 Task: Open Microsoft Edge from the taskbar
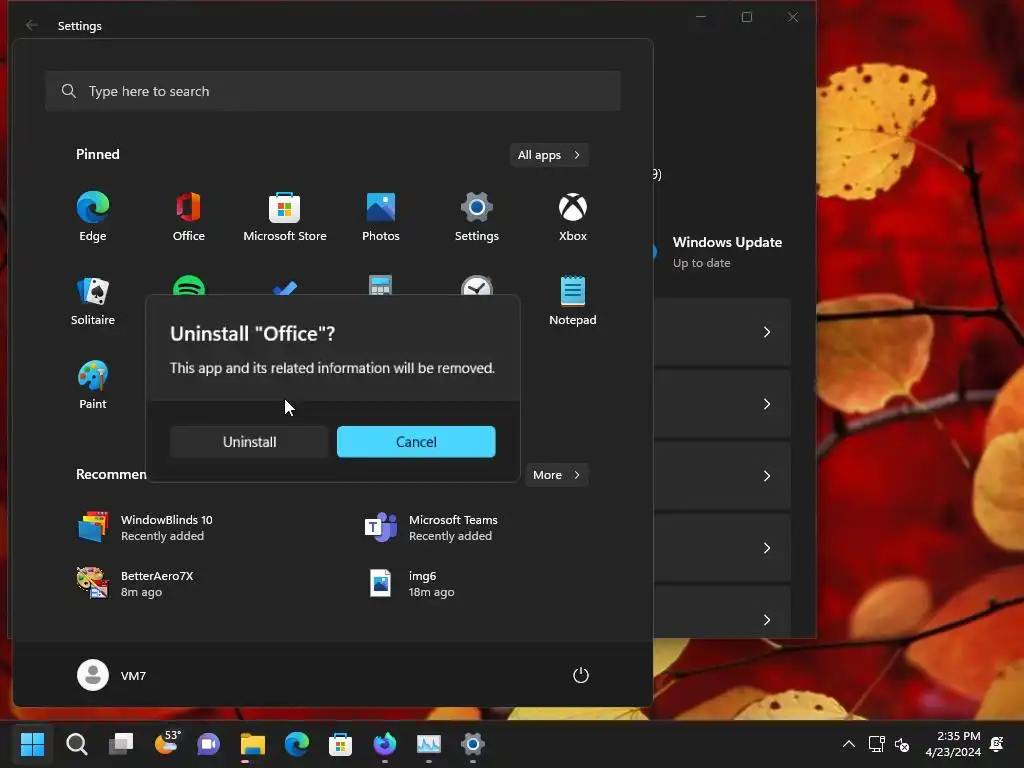coord(296,744)
